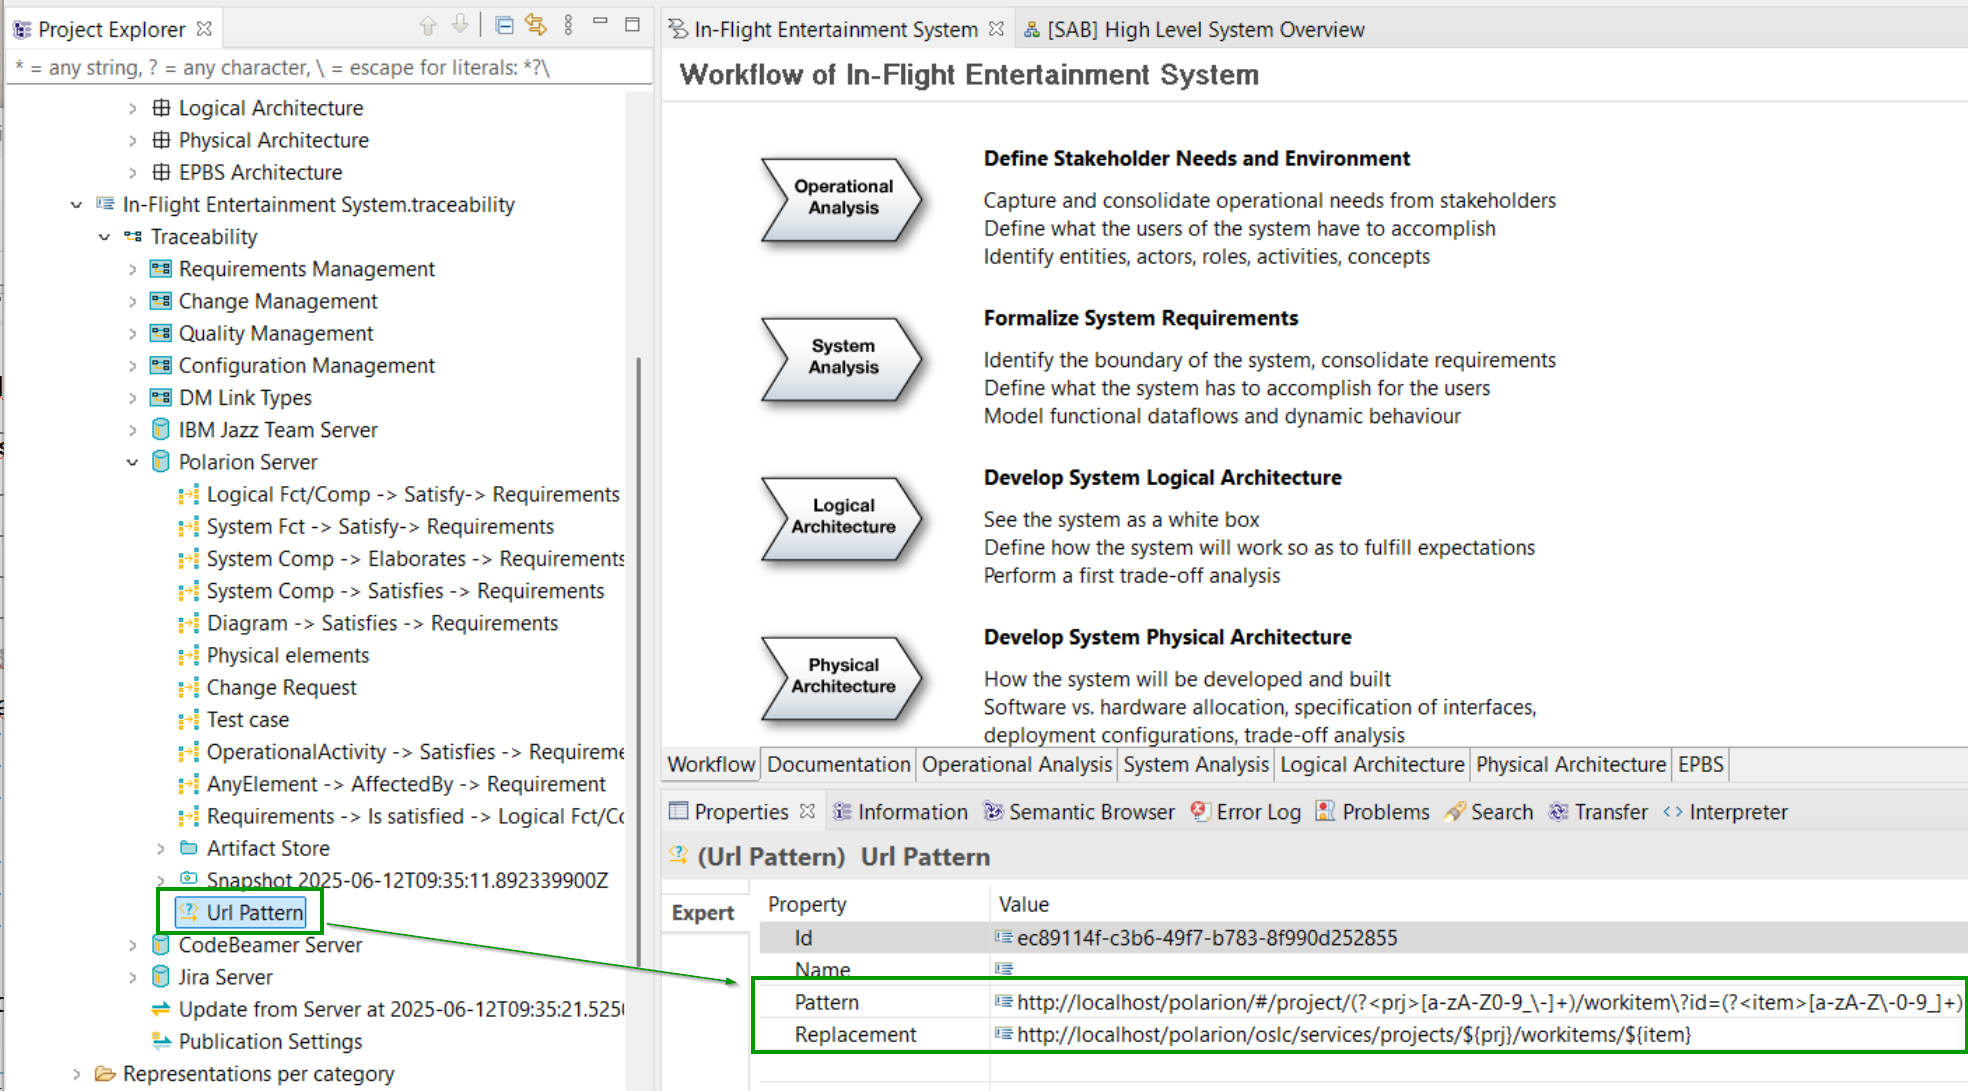Screen dimensions: 1968x1091
Task: Open the System Analysis page tab
Action: coord(1195,764)
